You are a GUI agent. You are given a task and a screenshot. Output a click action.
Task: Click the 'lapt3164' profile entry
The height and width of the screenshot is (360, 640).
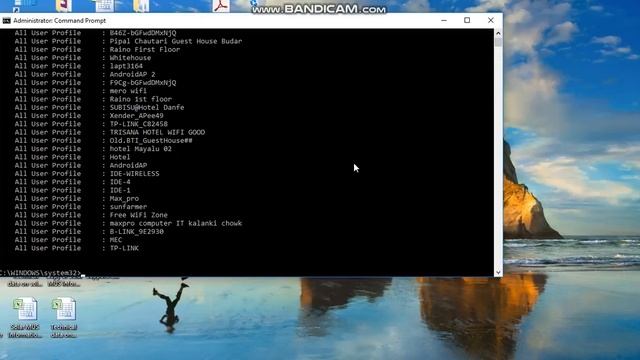tap(126, 66)
